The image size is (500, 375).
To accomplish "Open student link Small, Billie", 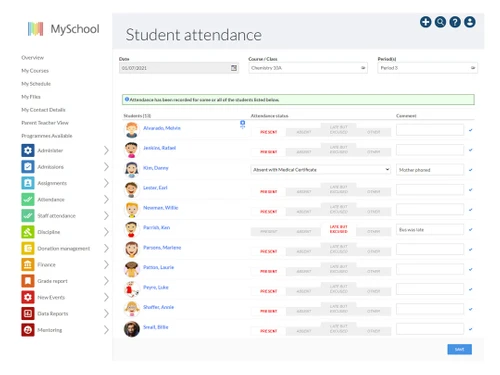I will 156,327.
